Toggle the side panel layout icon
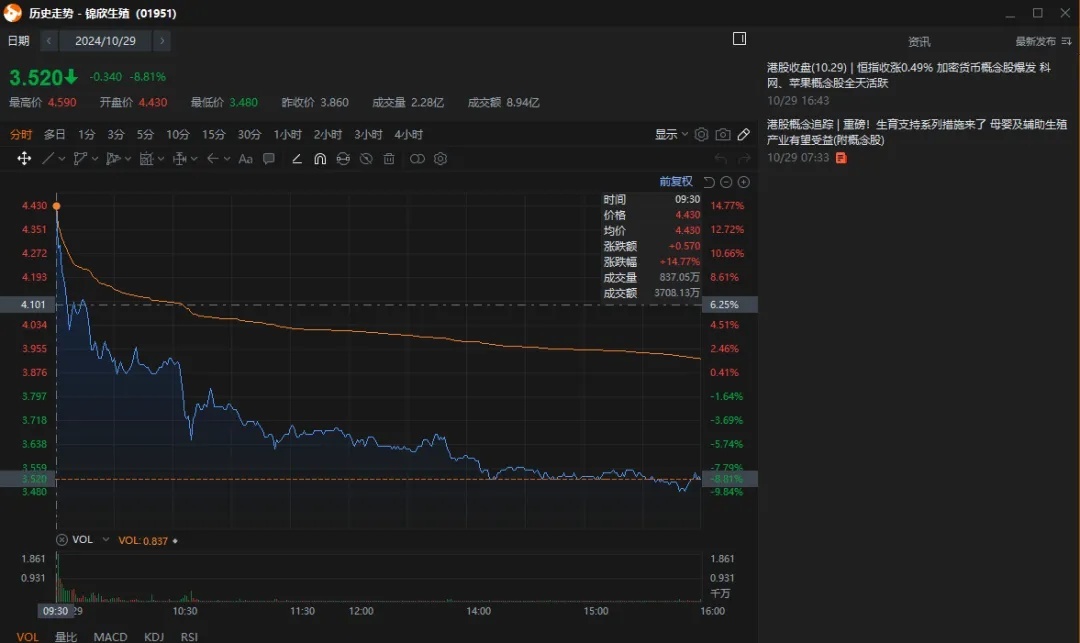1080x643 pixels. (x=740, y=39)
